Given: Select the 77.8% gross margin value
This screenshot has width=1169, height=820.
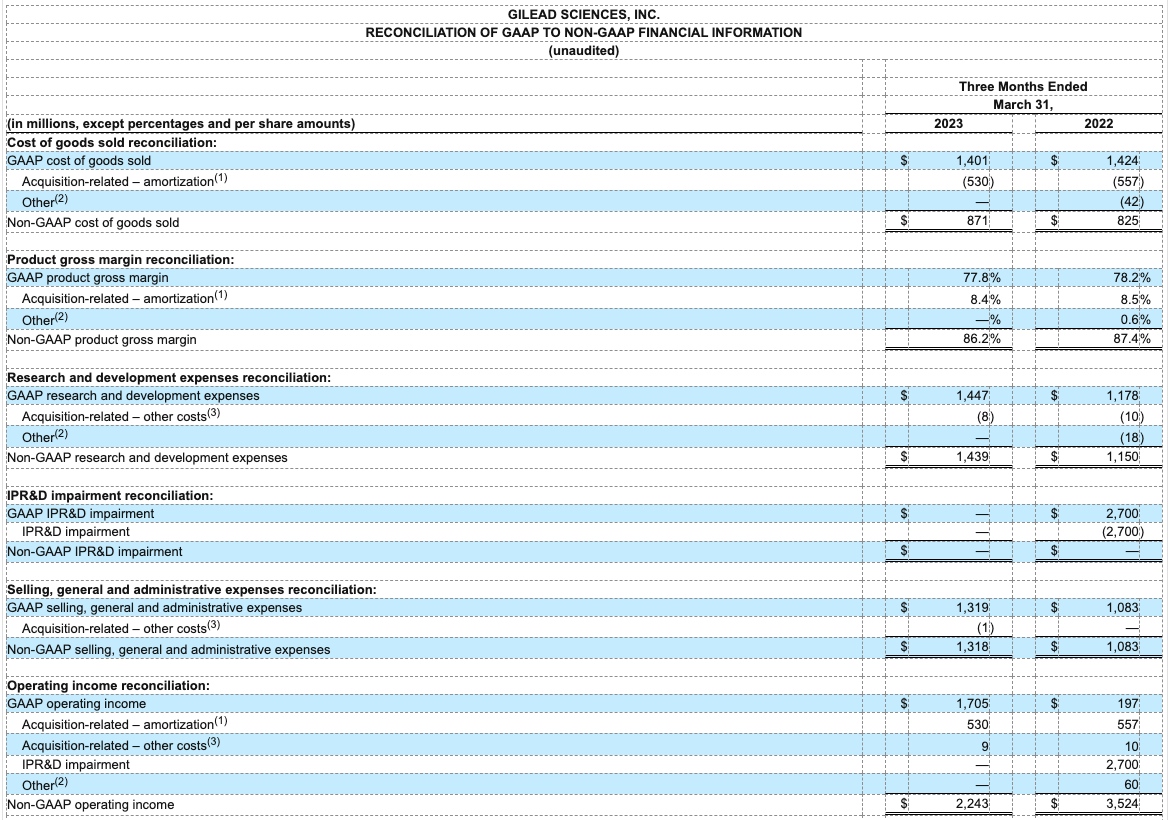Looking at the screenshot, I should click(x=982, y=277).
